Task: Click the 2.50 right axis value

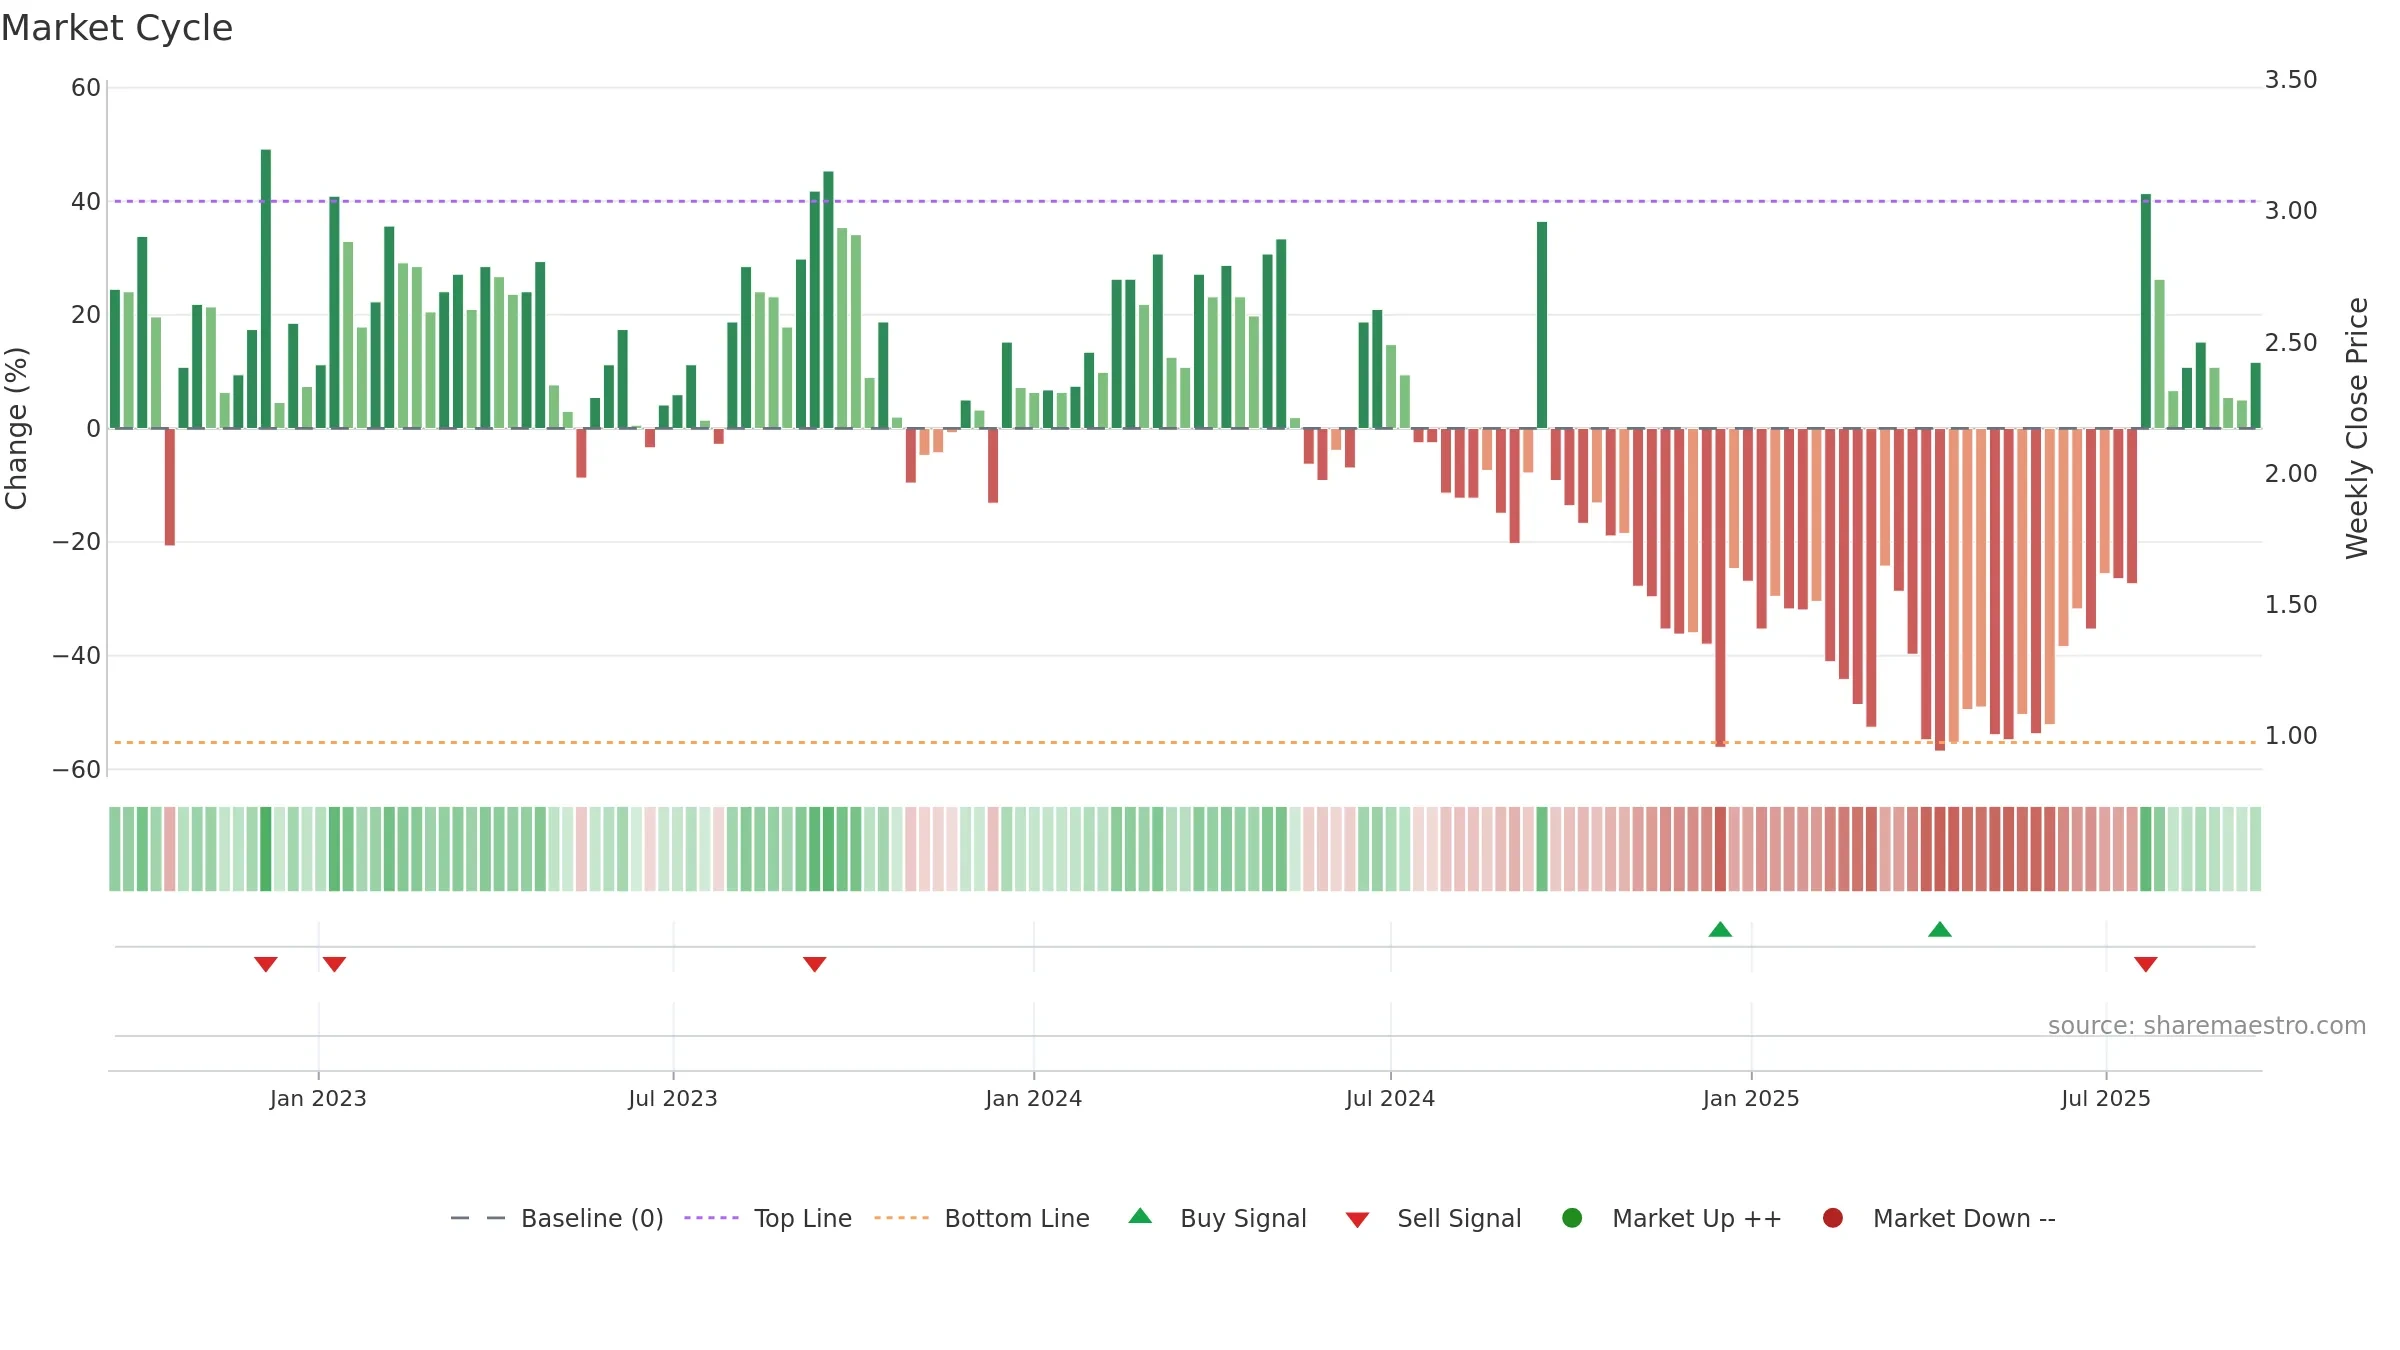Action: pos(2291,343)
